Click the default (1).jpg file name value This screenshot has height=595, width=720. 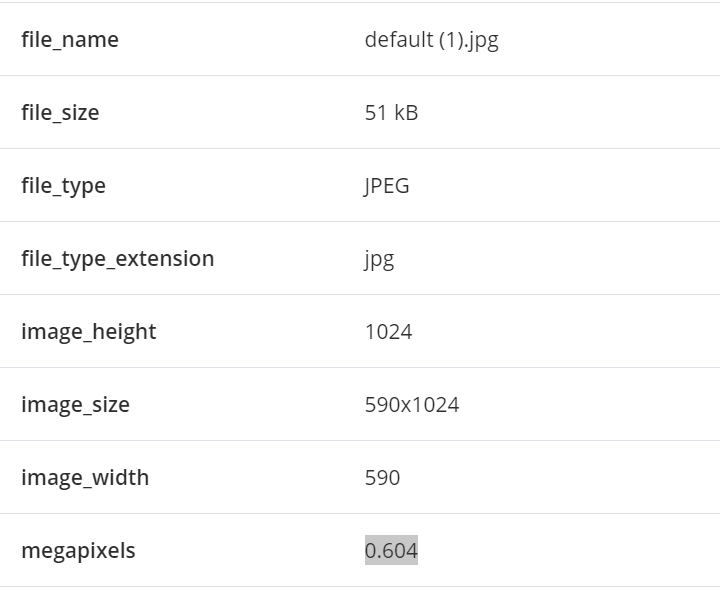tap(431, 40)
